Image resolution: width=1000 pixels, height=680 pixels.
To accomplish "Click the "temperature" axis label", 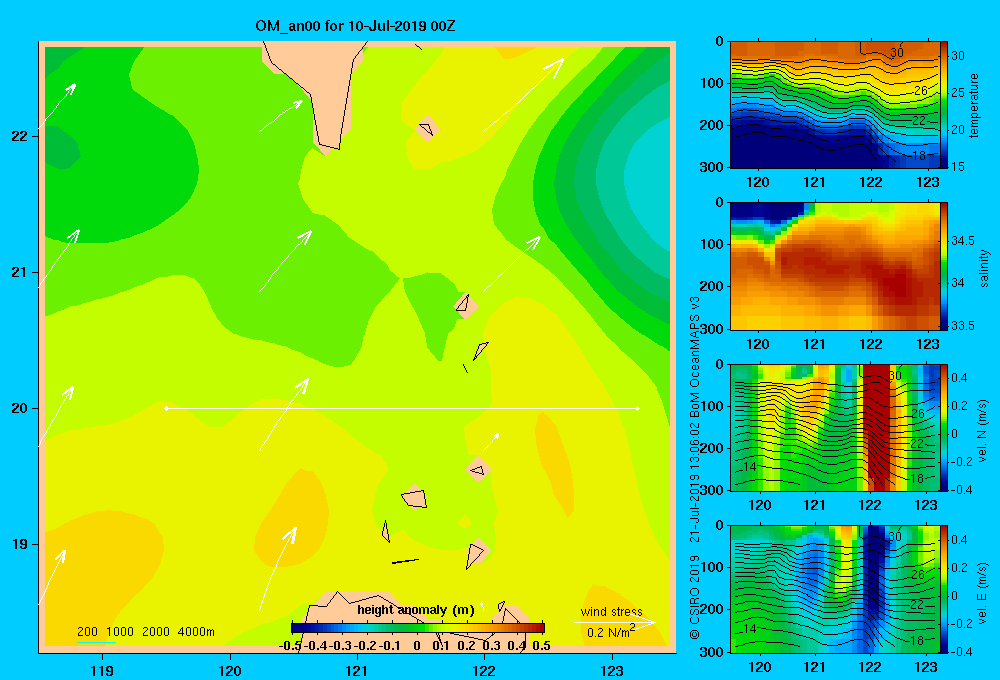I will point(974,105).
